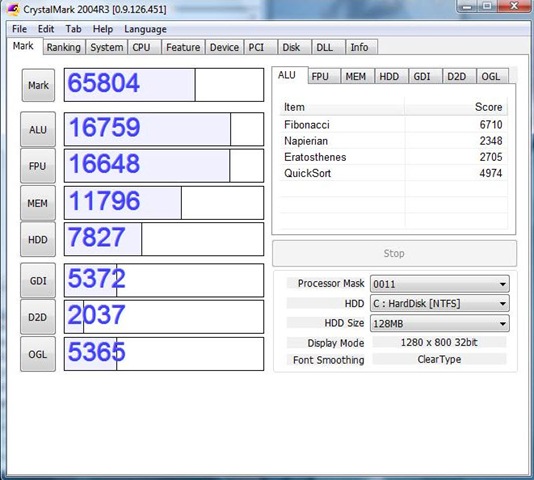Screen dimensions: 534x480
Task: Open the Language menu
Action: click(x=145, y=29)
